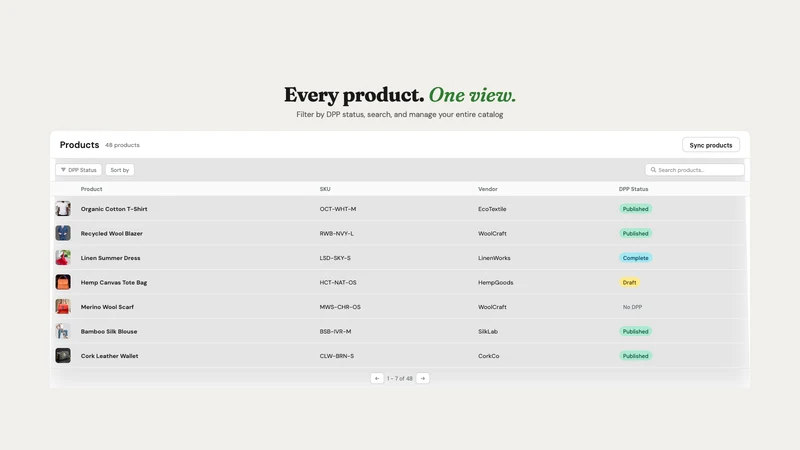Image resolution: width=800 pixels, height=450 pixels.
Task: Select Organic Cotton T-Shirt product name
Action: 114,209
